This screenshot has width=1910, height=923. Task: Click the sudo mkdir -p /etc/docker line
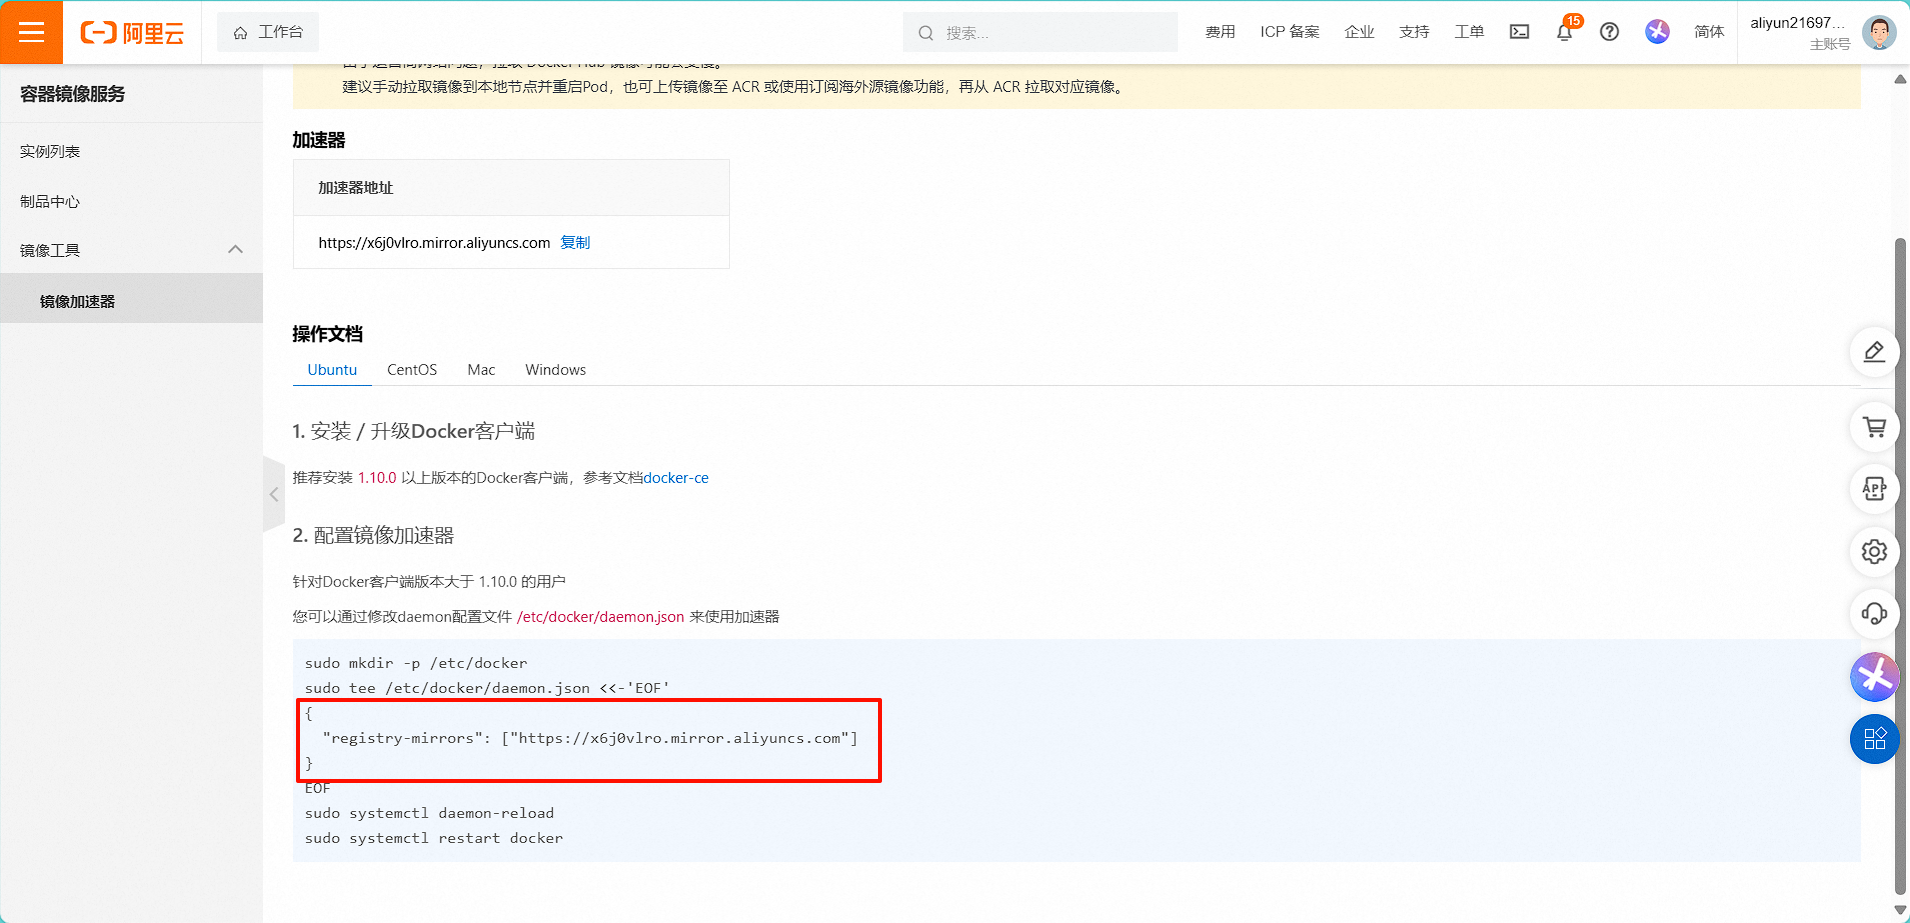tap(416, 663)
